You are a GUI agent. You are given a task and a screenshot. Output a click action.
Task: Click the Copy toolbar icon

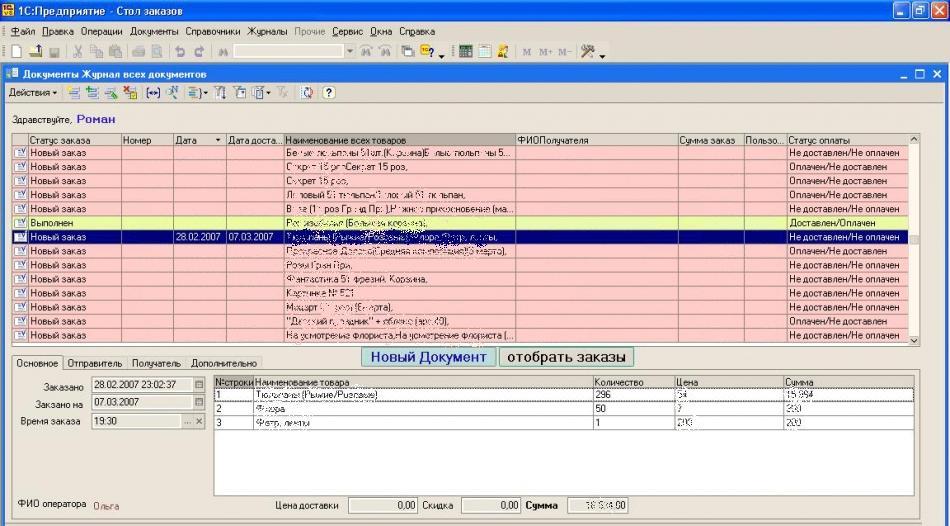tap(96, 52)
